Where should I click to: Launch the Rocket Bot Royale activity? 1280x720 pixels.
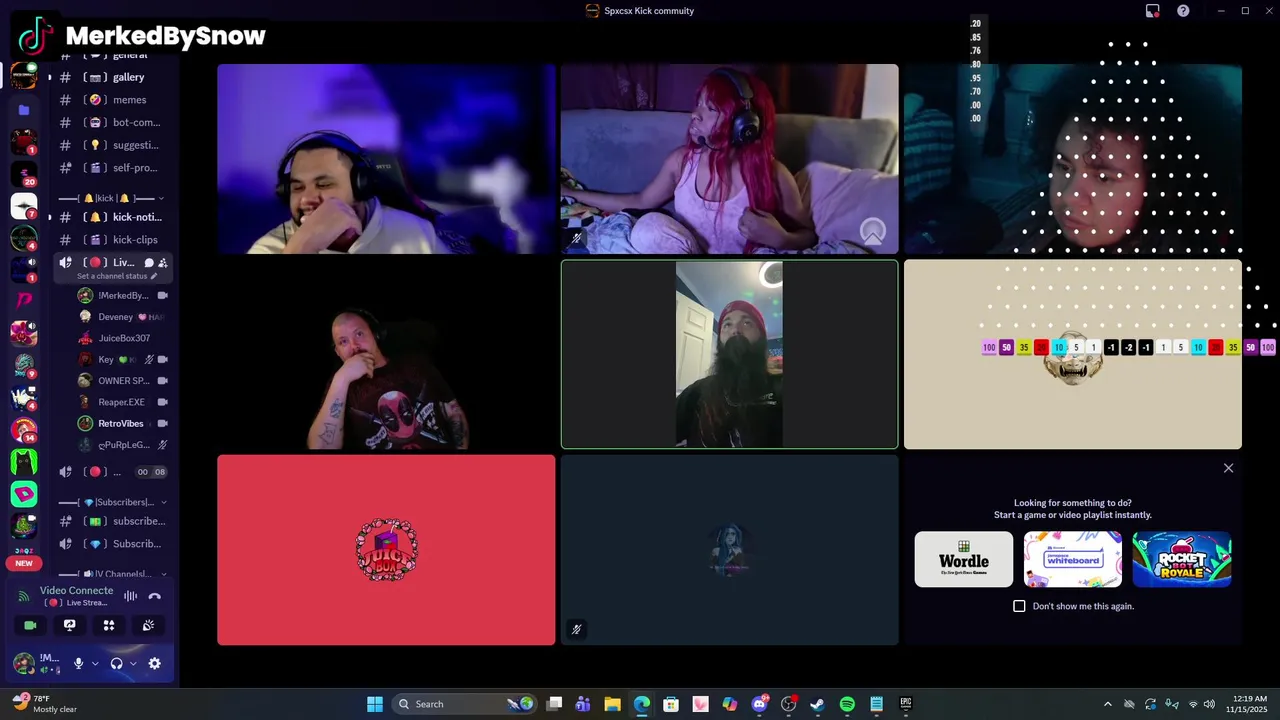coord(1182,559)
